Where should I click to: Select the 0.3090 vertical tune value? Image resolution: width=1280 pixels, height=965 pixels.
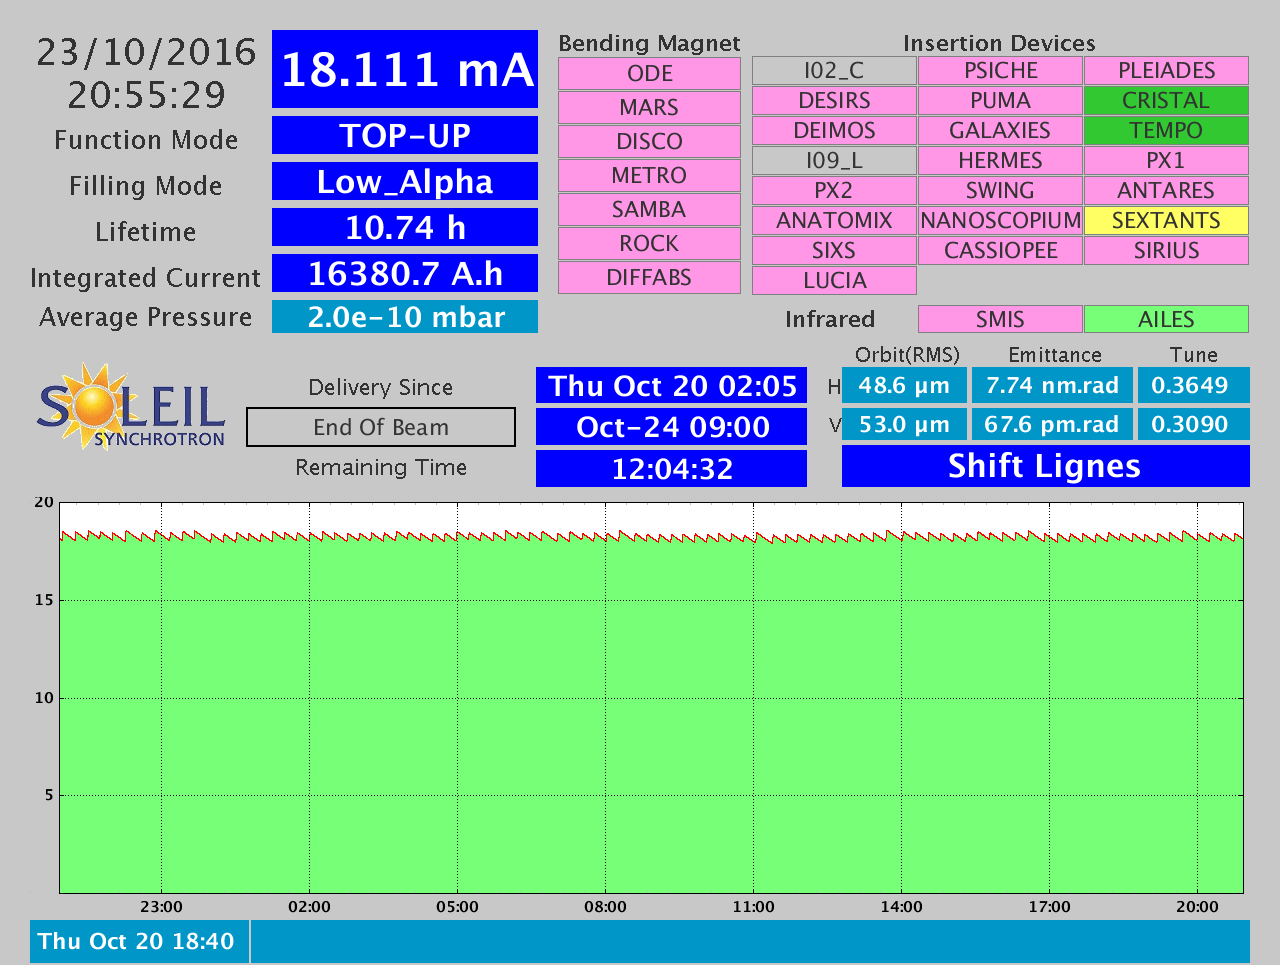(1194, 424)
